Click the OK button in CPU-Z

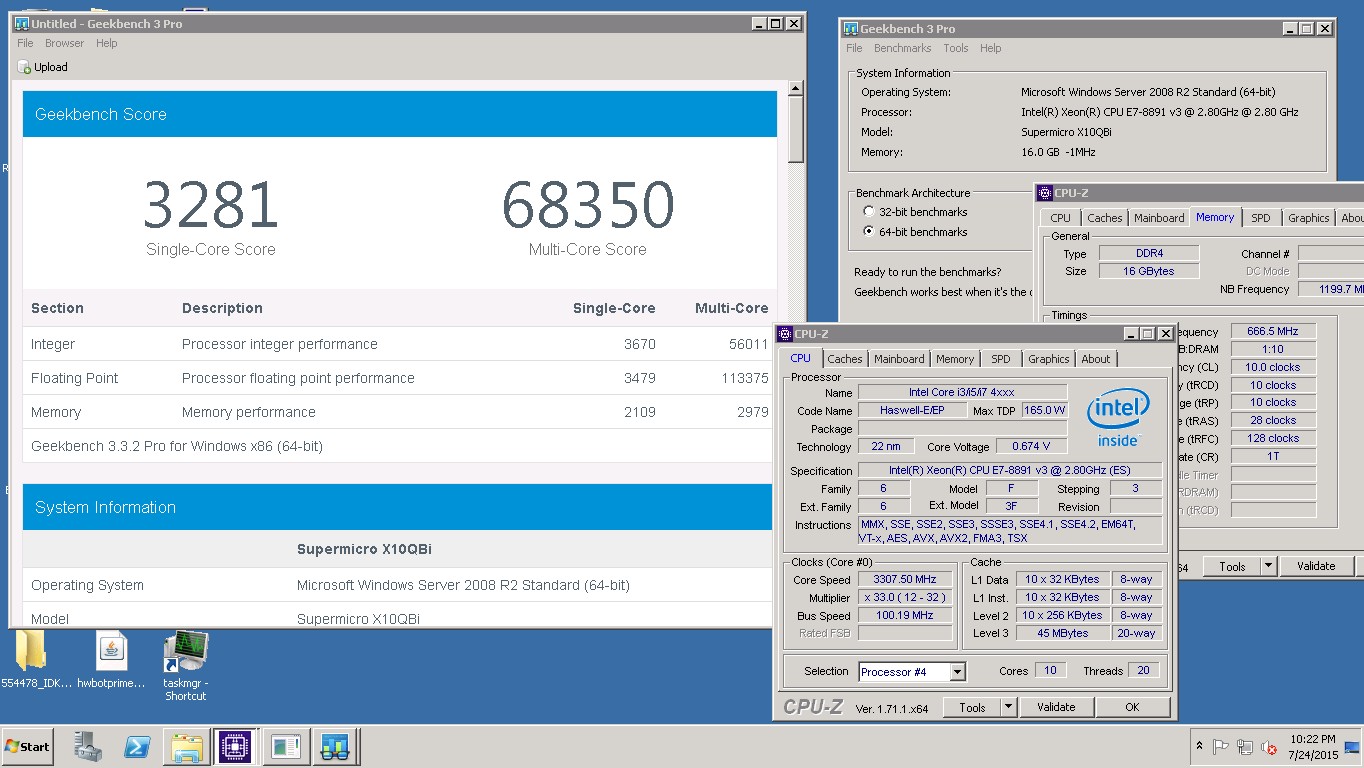(x=1132, y=707)
